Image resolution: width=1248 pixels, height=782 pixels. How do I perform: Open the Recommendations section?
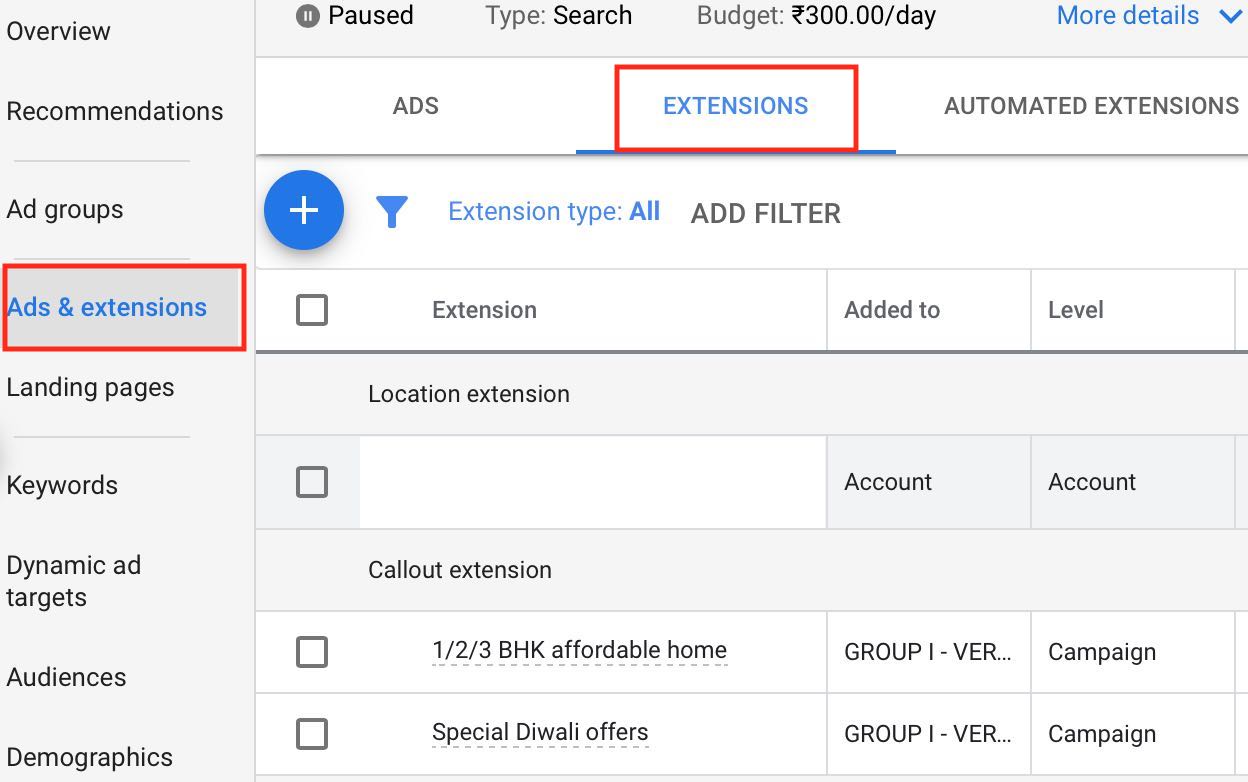click(114, 111)
